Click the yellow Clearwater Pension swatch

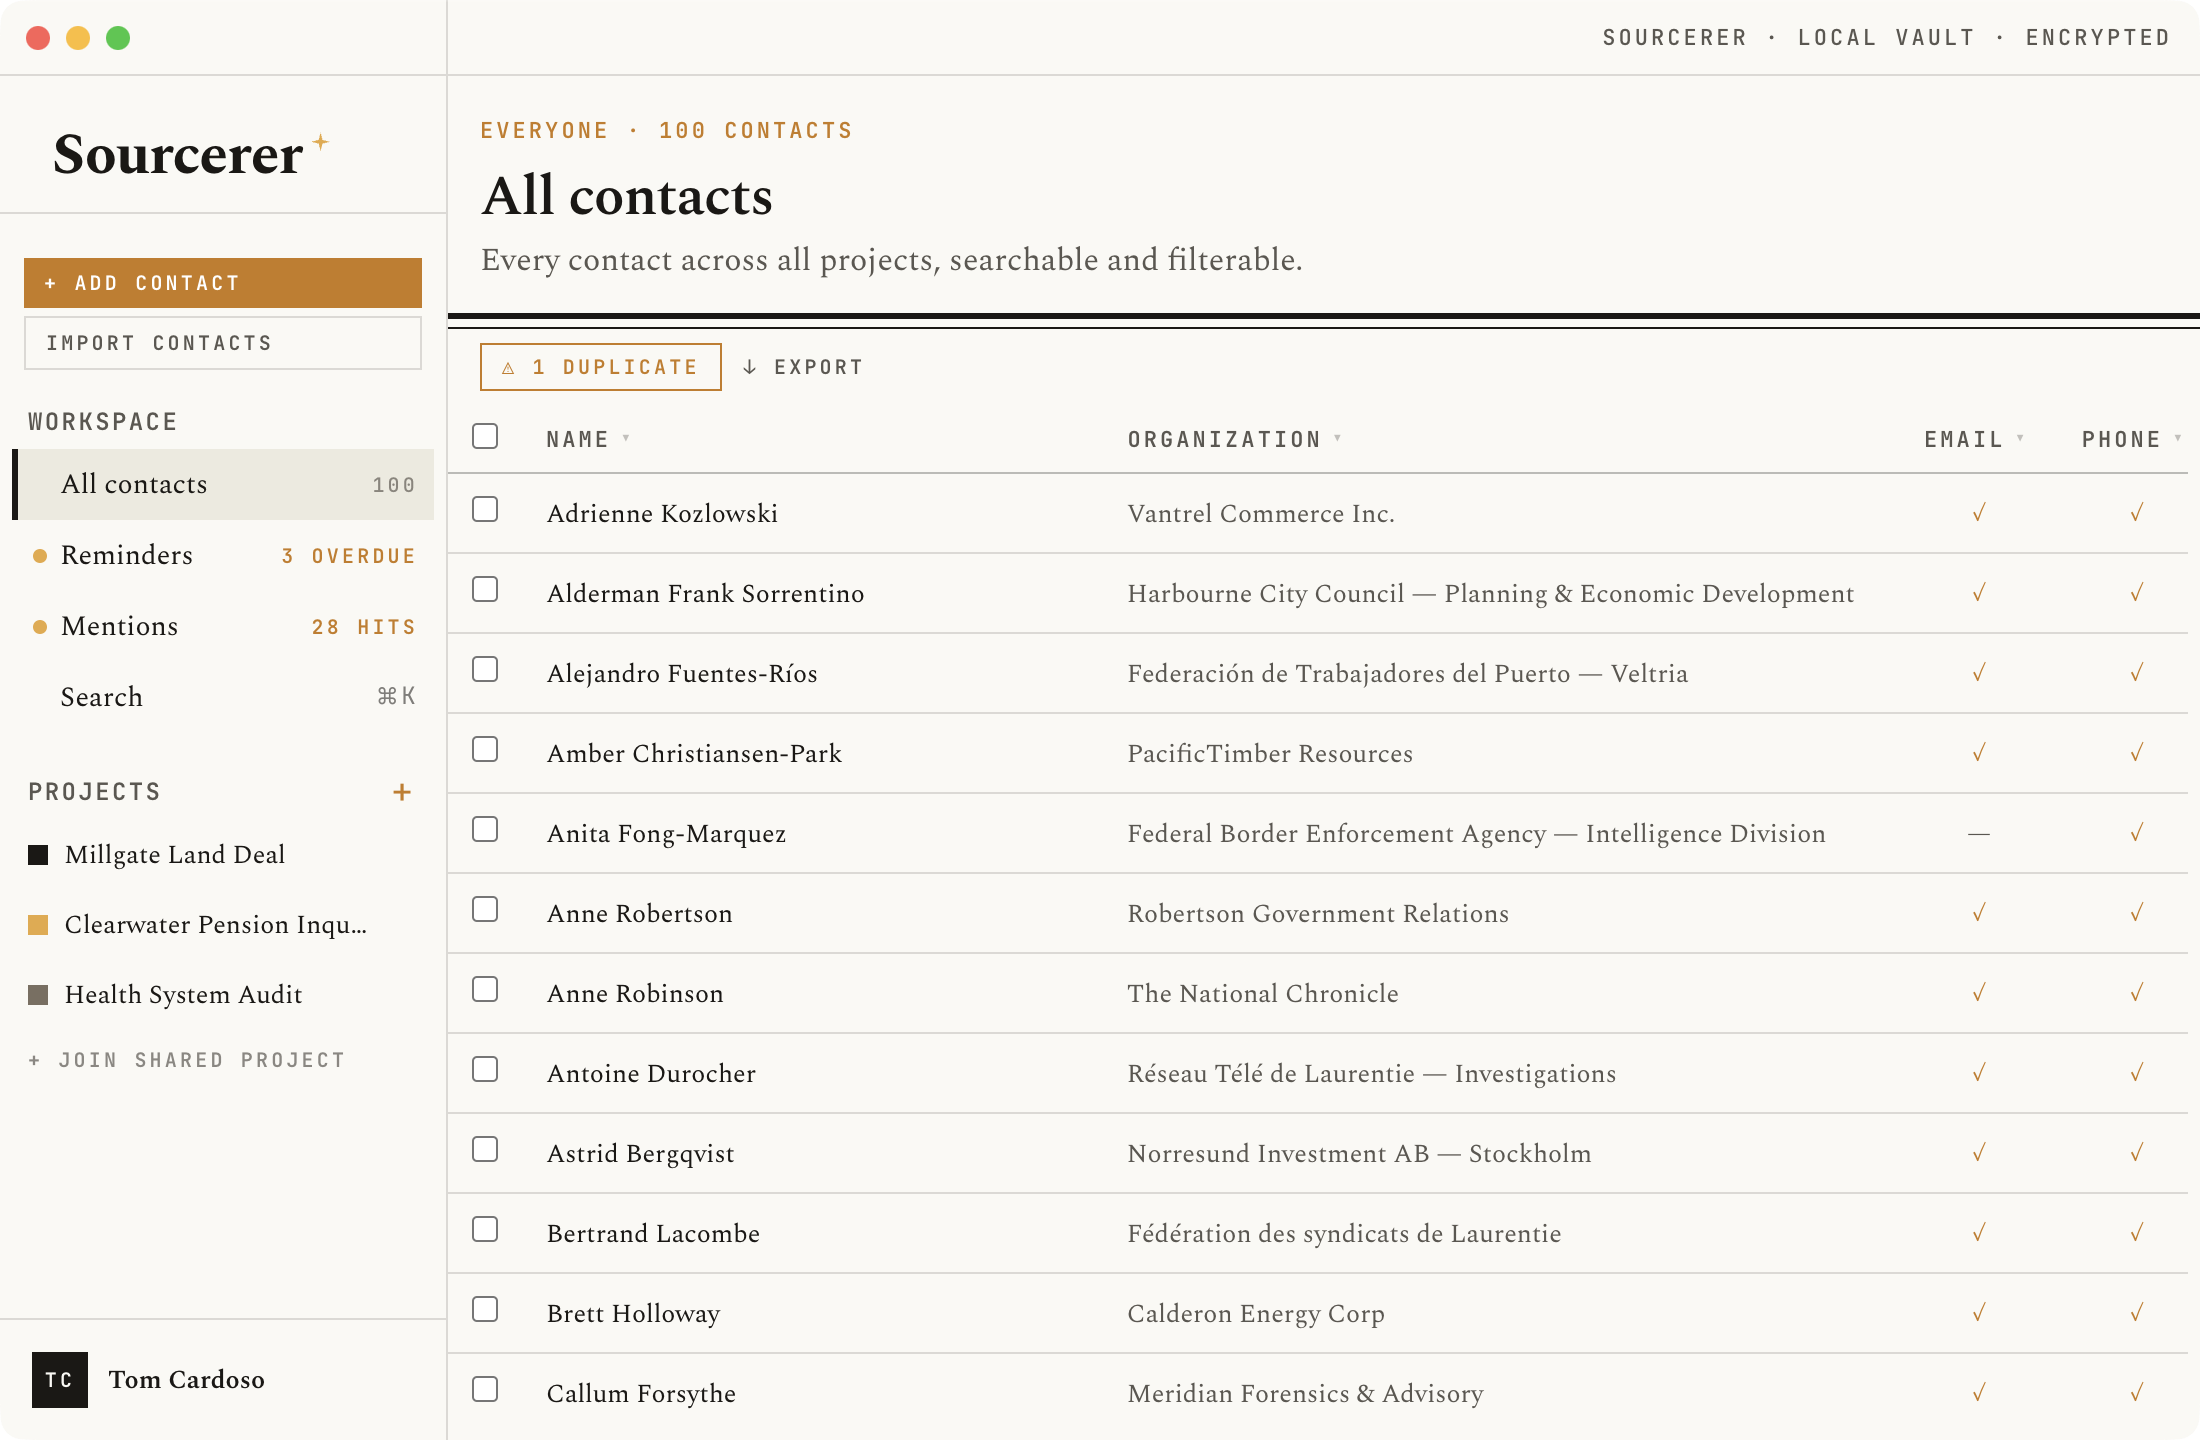[x=38, y=925]
